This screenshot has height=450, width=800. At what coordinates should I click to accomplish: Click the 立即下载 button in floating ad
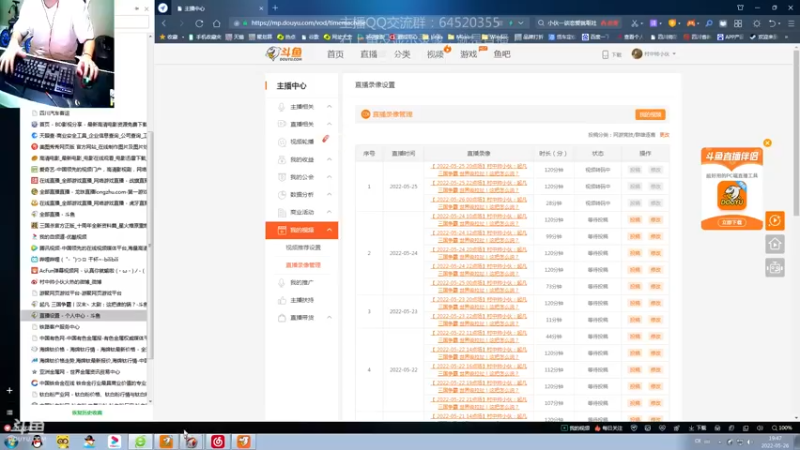(732, 222)
